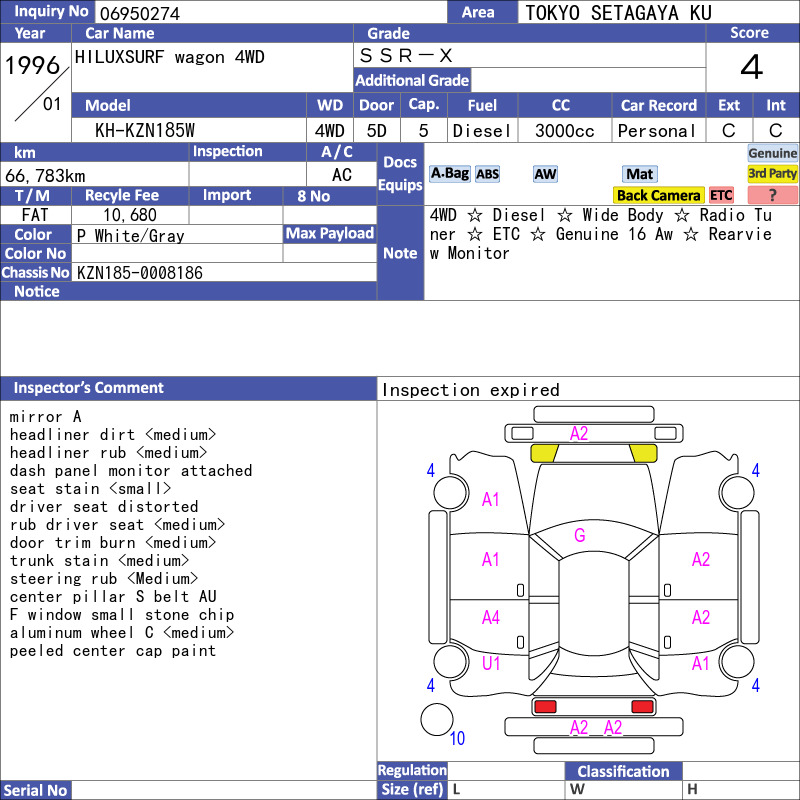Click the left red tail light

pyautogui.click(x=545, y=707)
